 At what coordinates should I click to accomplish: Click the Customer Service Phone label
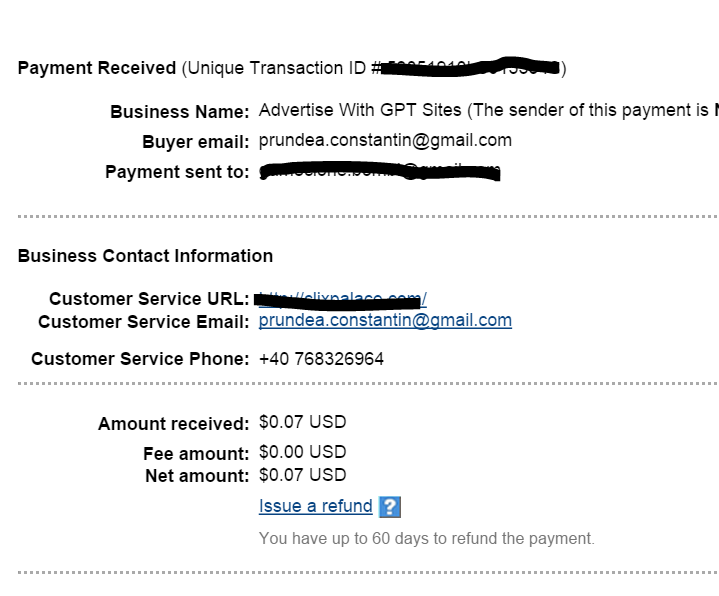pos(140,359)
